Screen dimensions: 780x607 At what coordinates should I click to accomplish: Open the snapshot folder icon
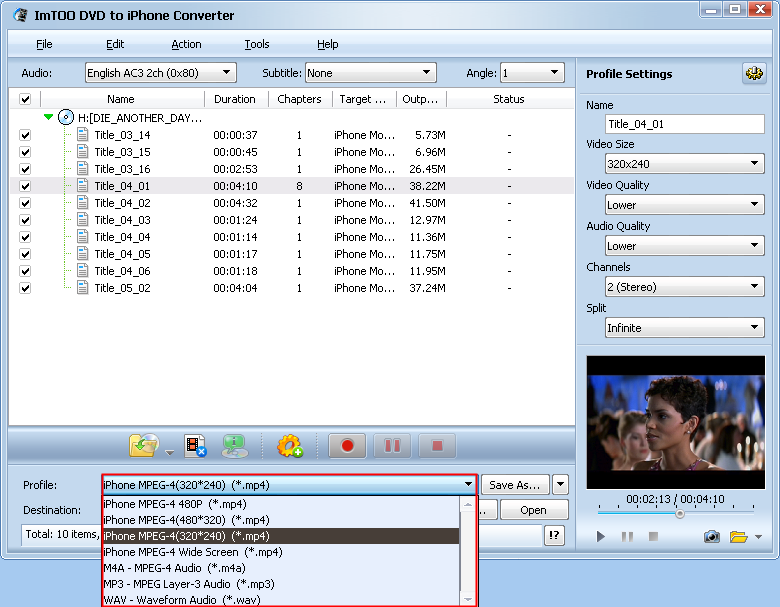tap(739, 536)
